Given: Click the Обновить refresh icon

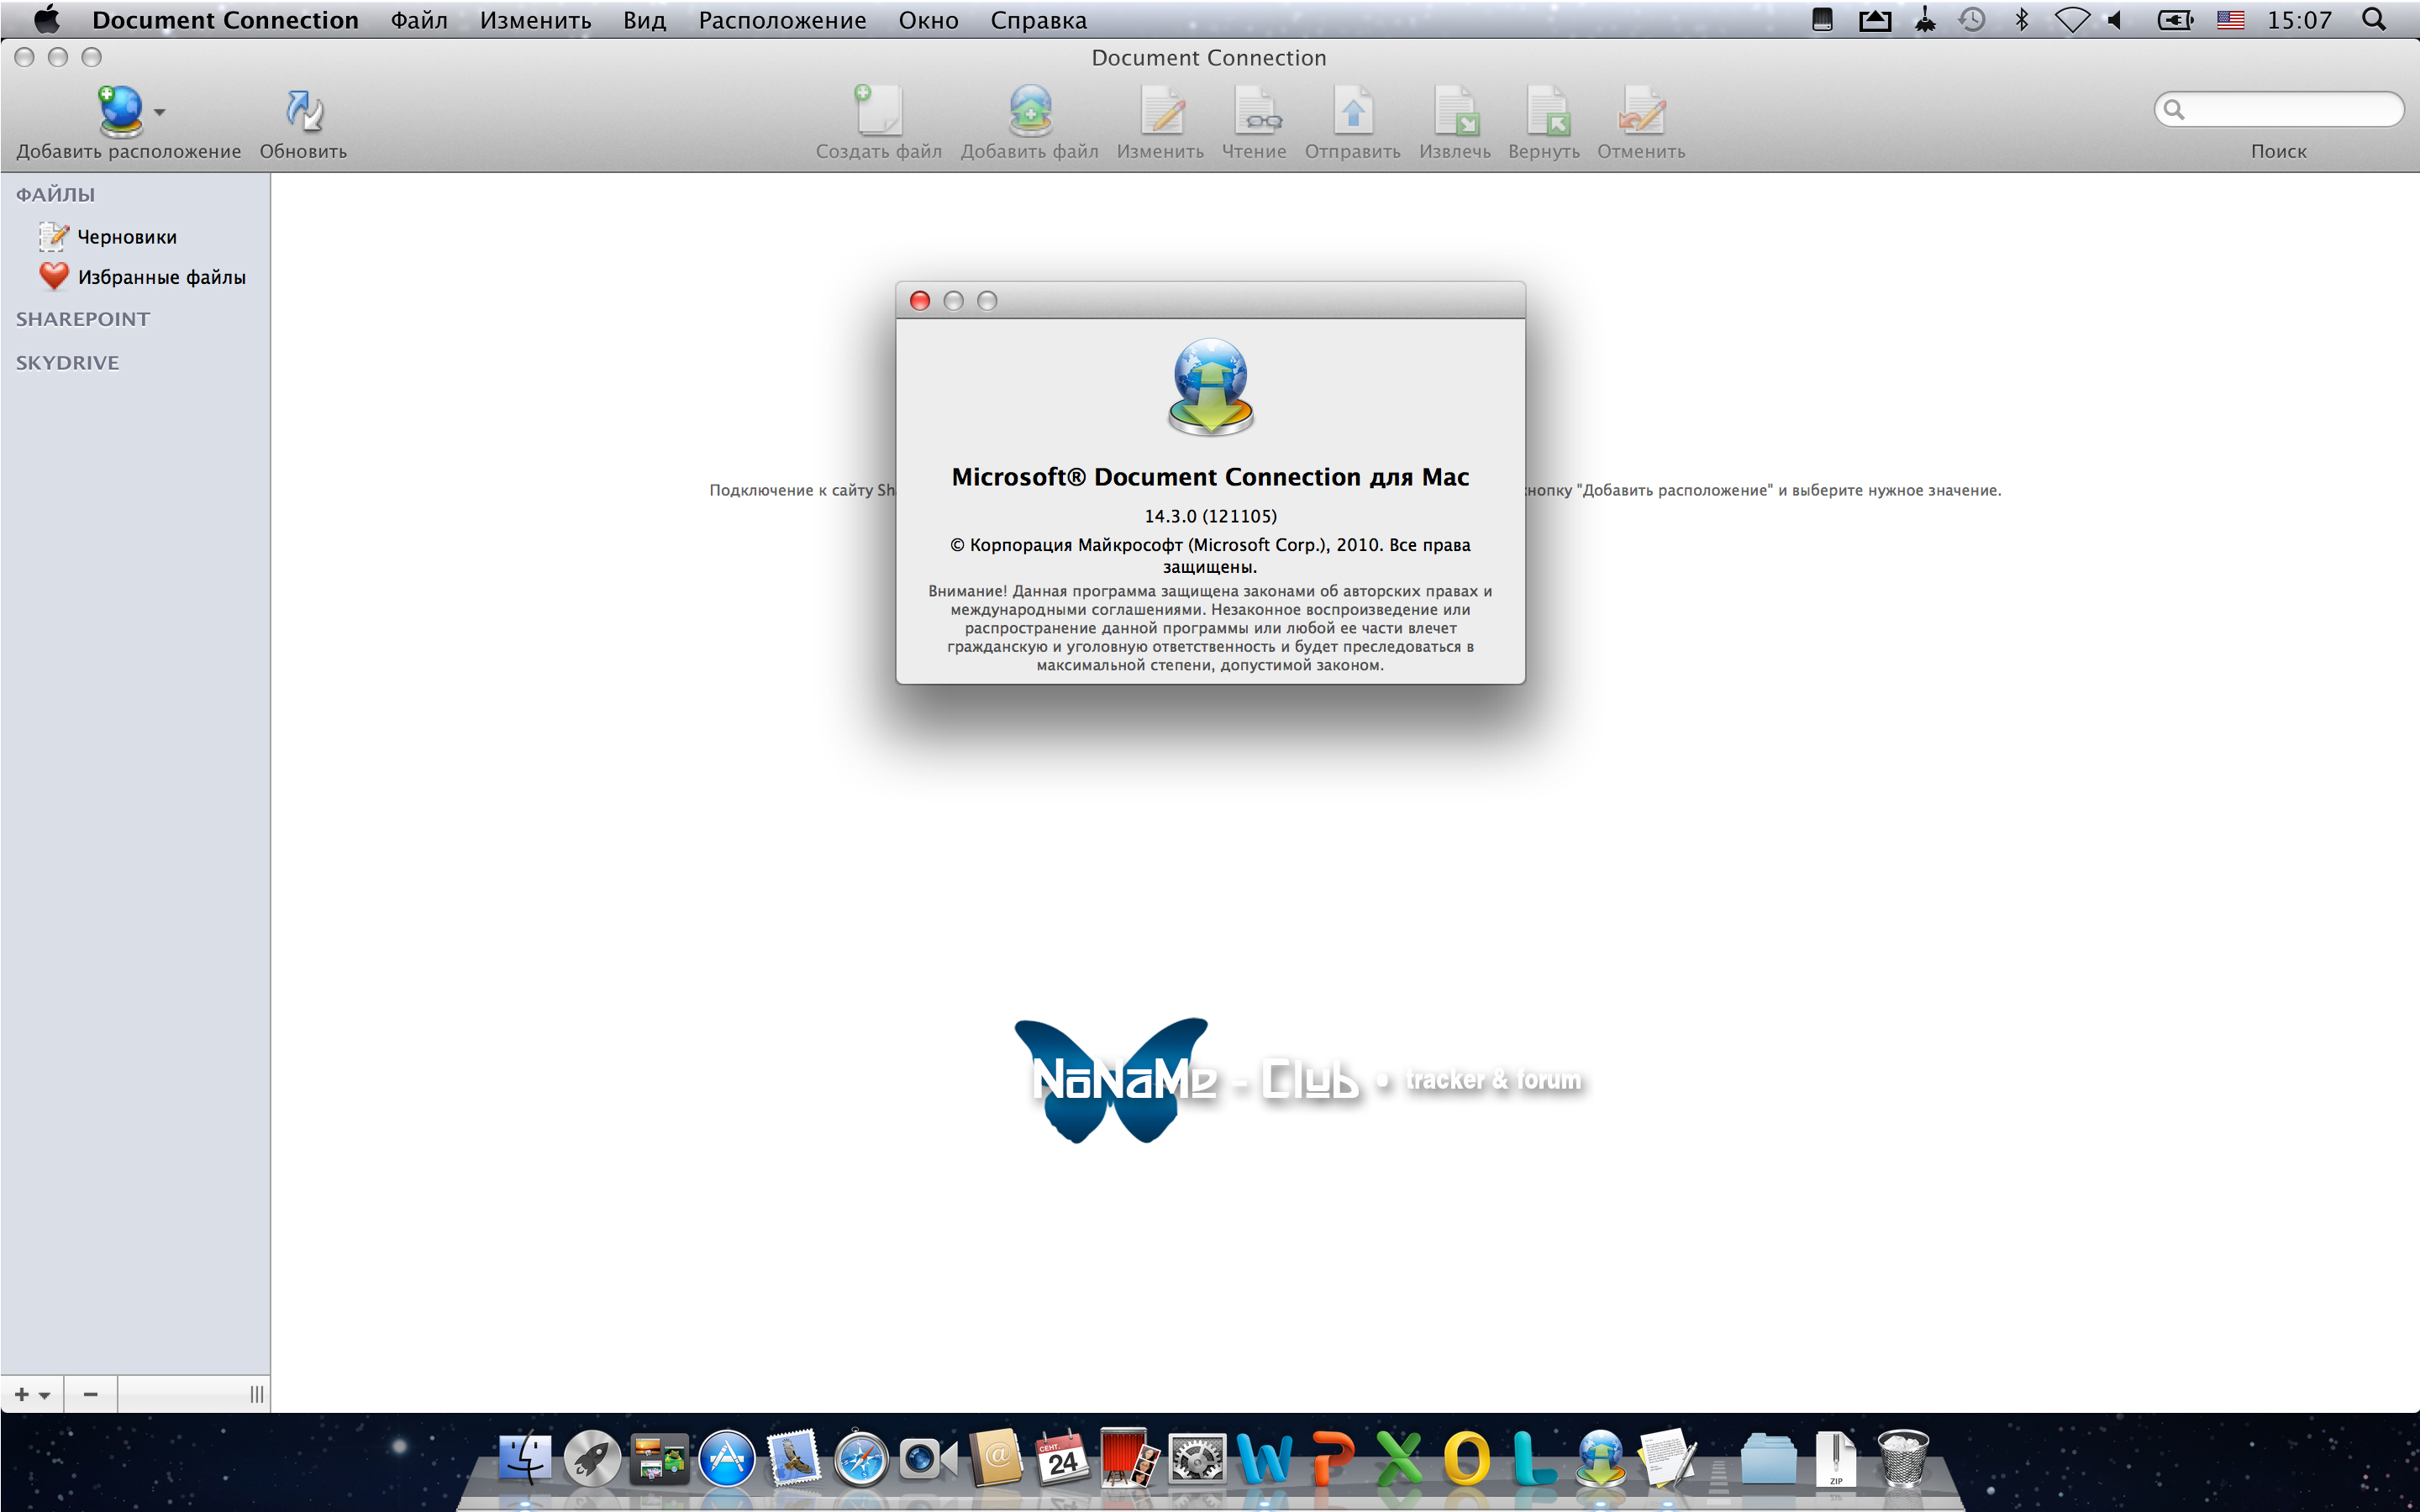Looking at the screenshot, I should 303,111.
